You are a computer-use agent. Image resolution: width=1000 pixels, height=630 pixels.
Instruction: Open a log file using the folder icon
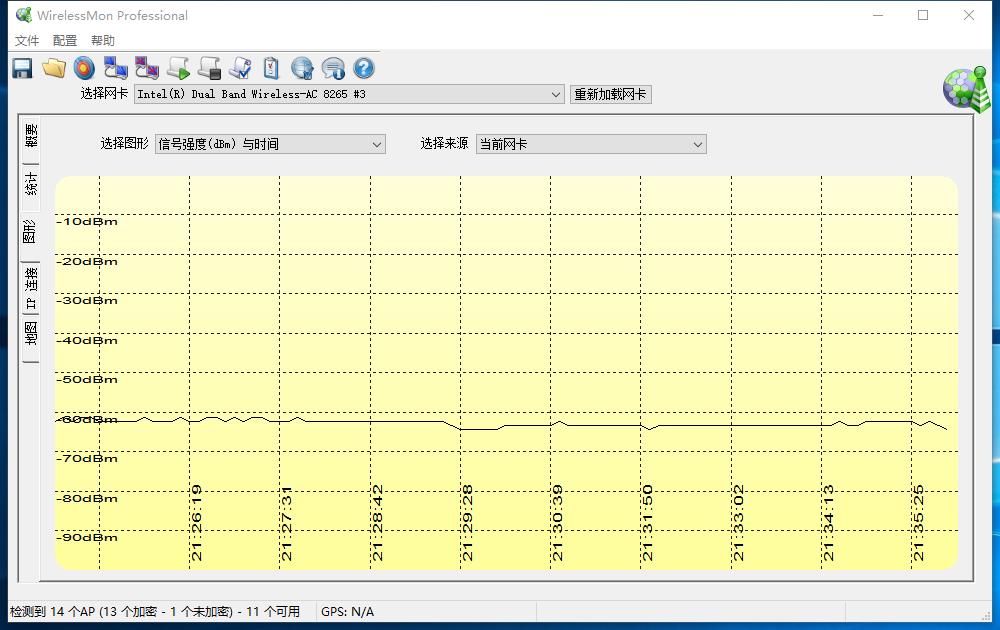[x=52, y=68]
